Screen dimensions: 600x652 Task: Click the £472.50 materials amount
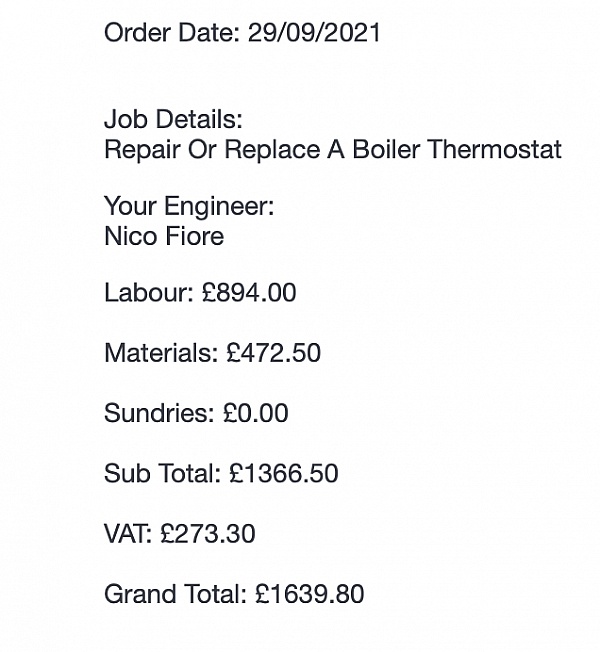click(x=274, y=353)
